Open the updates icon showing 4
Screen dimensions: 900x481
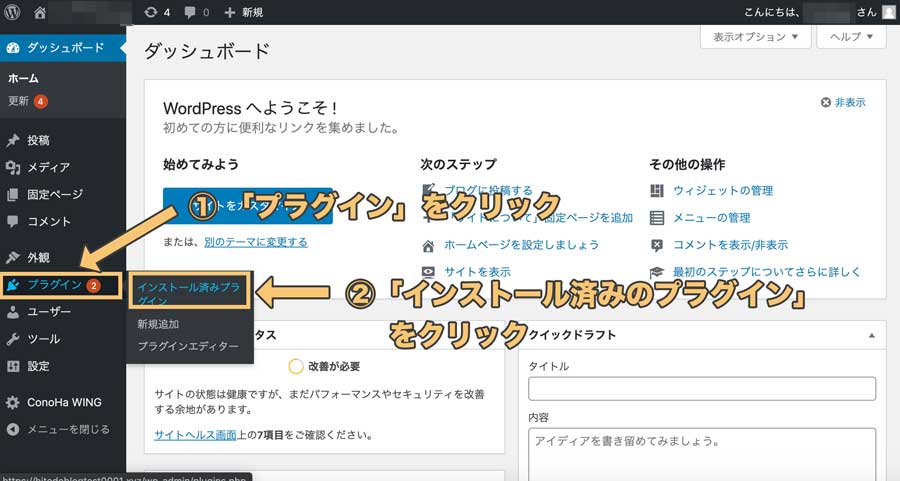[150, 12]
